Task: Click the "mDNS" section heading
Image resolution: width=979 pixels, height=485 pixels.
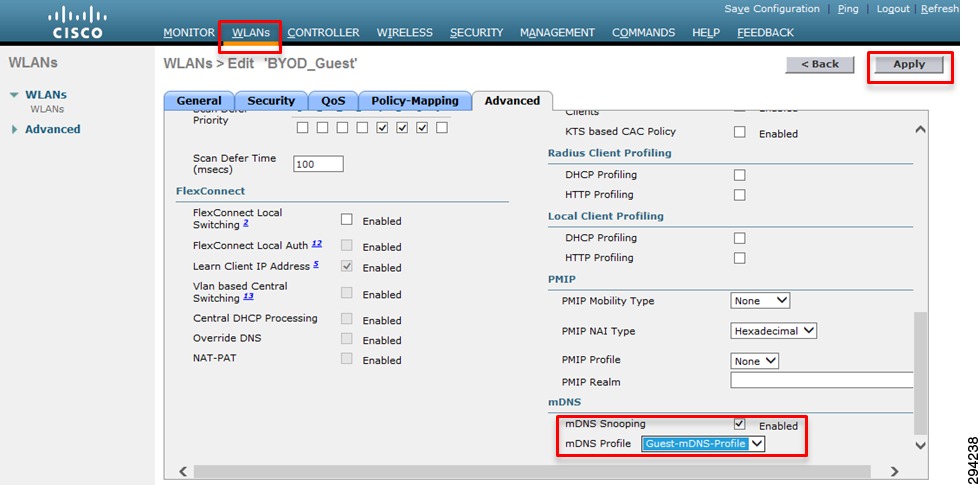Action: (564, 403)
